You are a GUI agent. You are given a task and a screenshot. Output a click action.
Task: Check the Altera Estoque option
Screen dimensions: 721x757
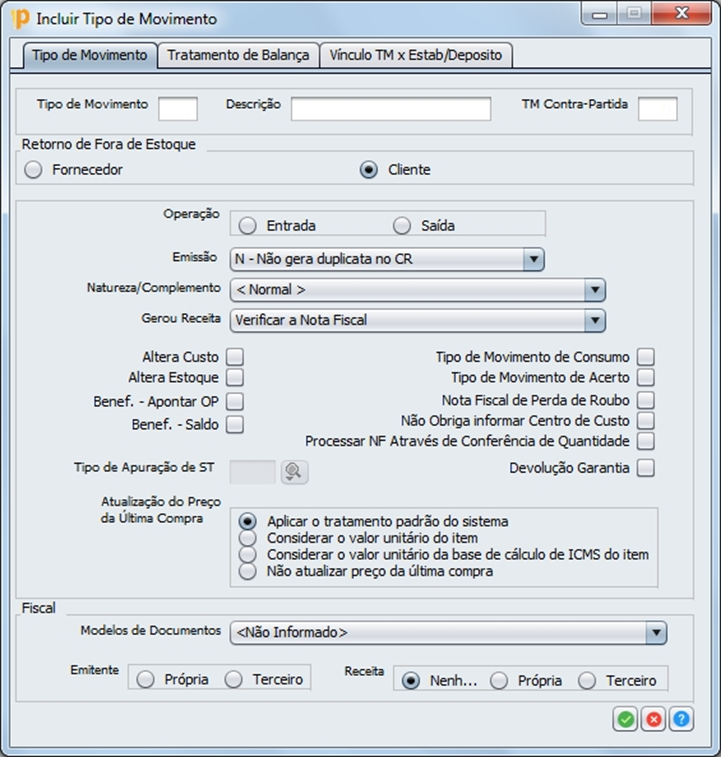coord(235,378)
